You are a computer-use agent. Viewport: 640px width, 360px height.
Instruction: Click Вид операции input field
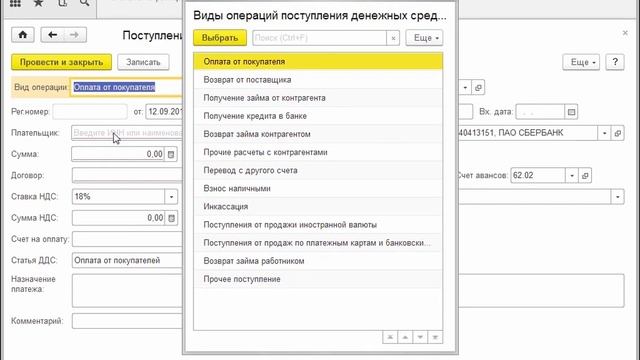click(127, 87)
